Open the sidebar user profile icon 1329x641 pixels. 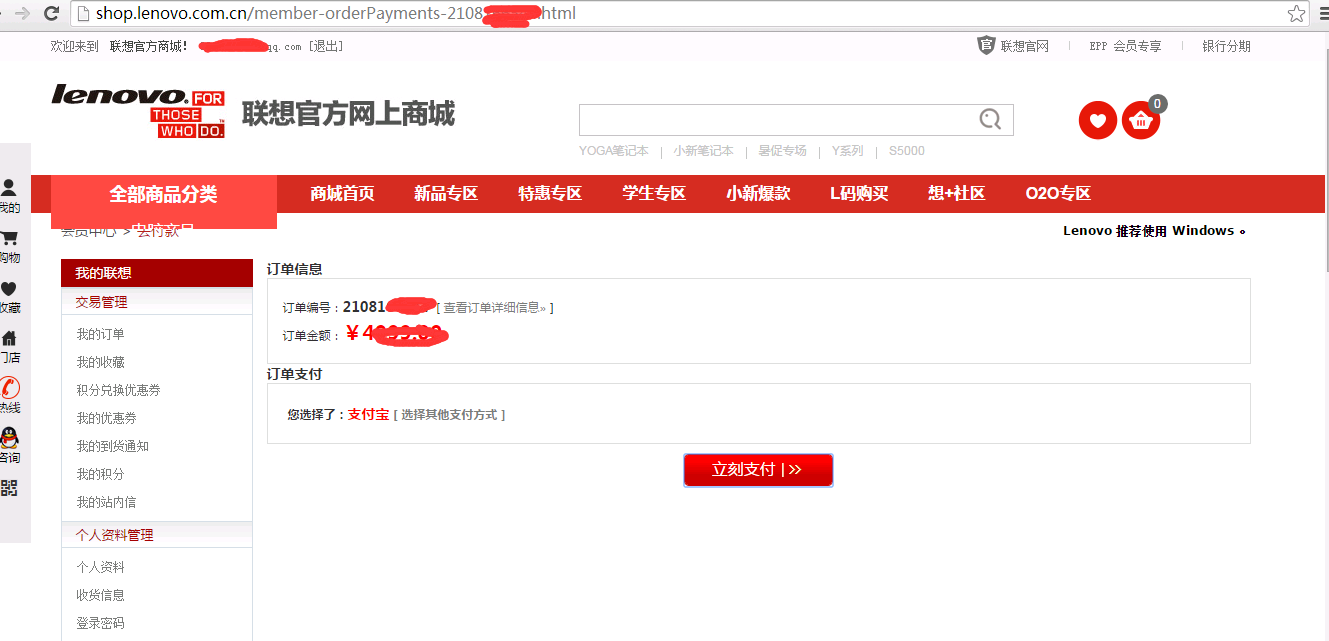(9, 187)
